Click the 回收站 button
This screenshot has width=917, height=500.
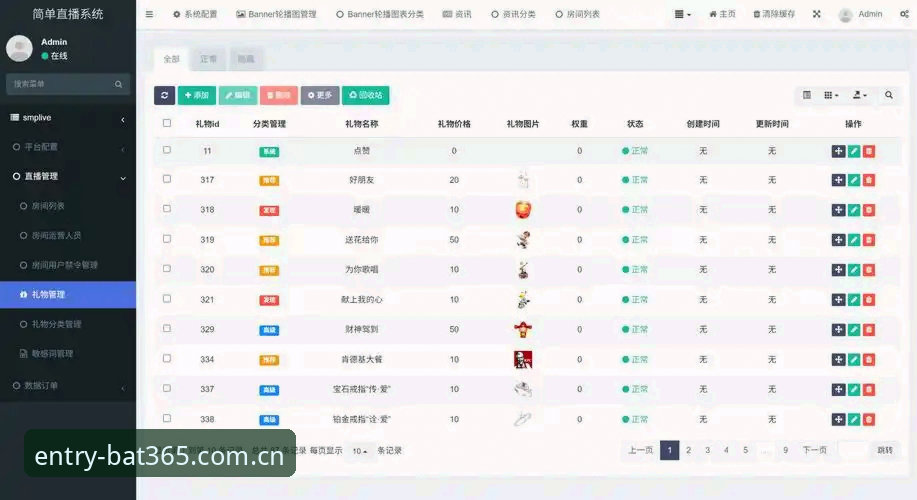coord(366,95)
